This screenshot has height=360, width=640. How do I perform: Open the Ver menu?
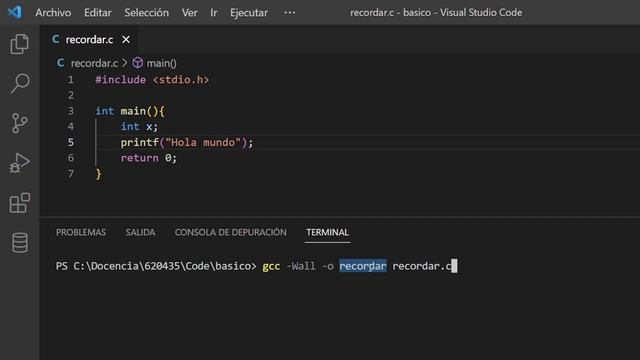pyautogui.click(x=189, y=13)
